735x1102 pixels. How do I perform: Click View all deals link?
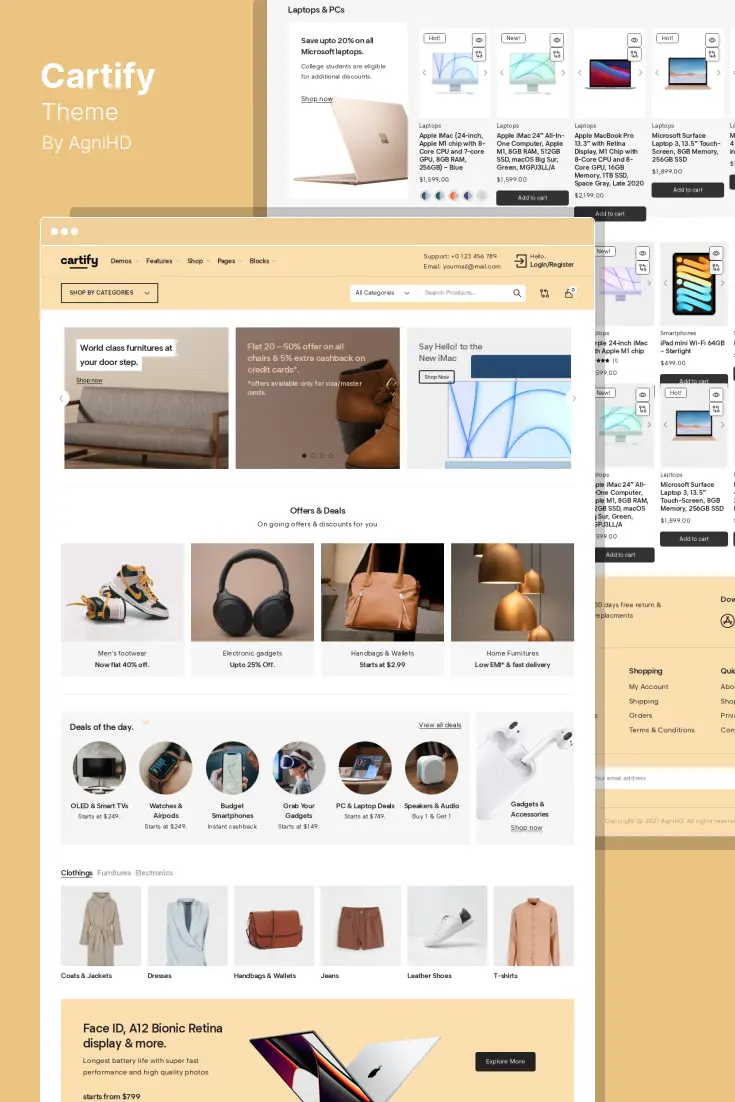click(x=440, y=725)
